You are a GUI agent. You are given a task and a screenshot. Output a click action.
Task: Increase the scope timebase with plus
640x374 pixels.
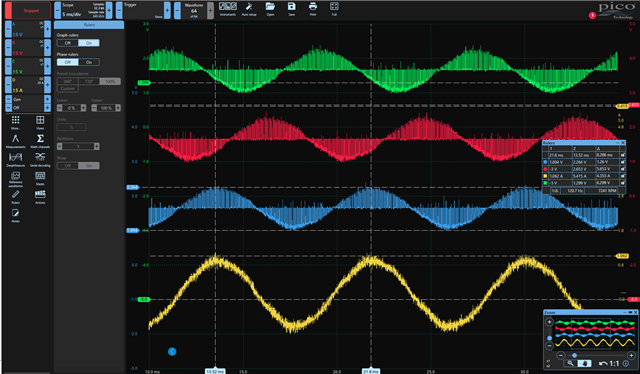(x=109, y=10)
